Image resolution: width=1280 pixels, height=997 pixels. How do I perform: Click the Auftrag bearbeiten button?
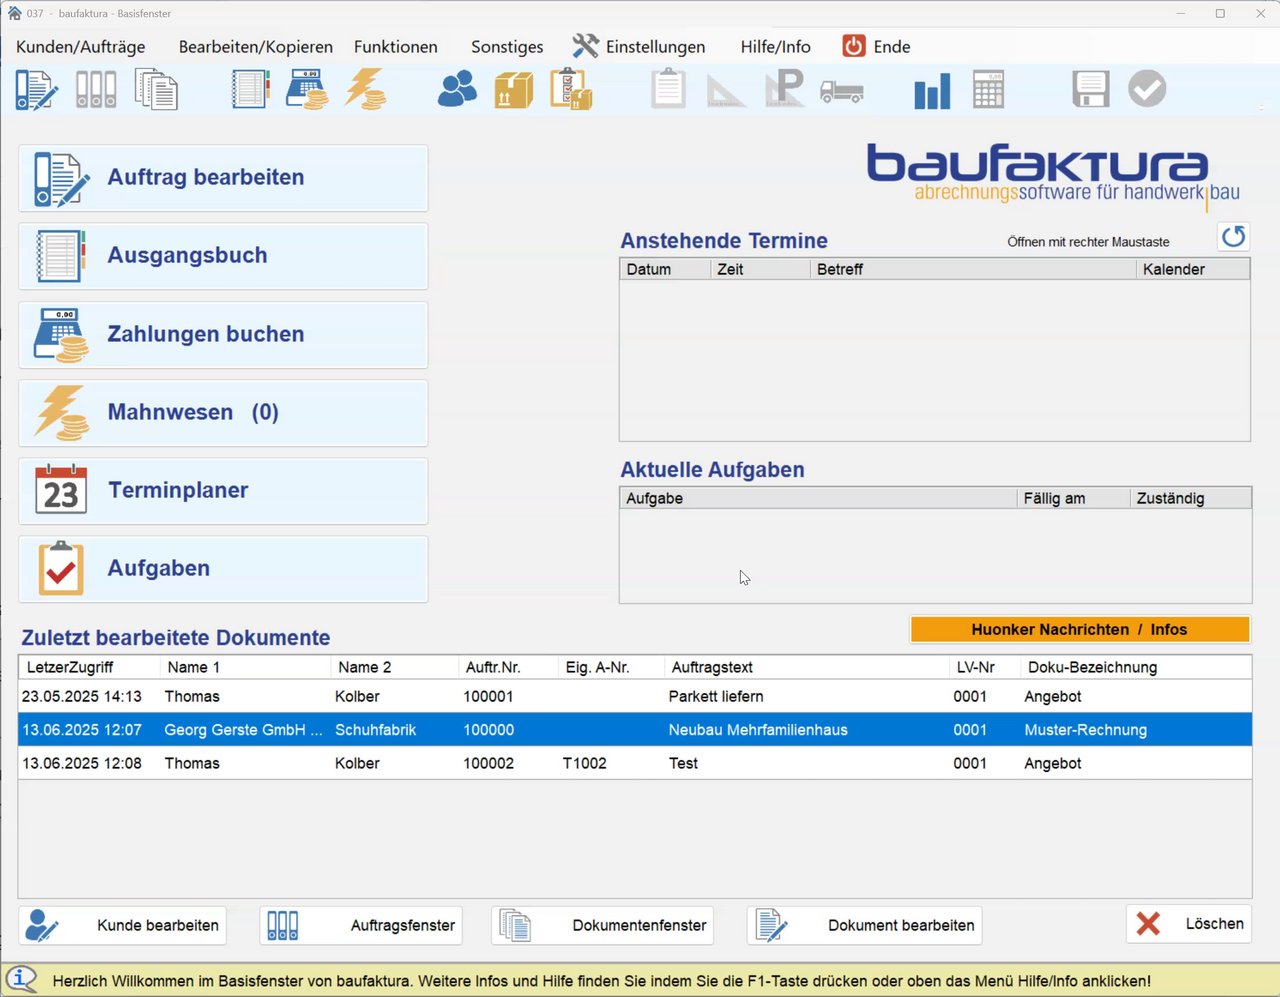223,178
